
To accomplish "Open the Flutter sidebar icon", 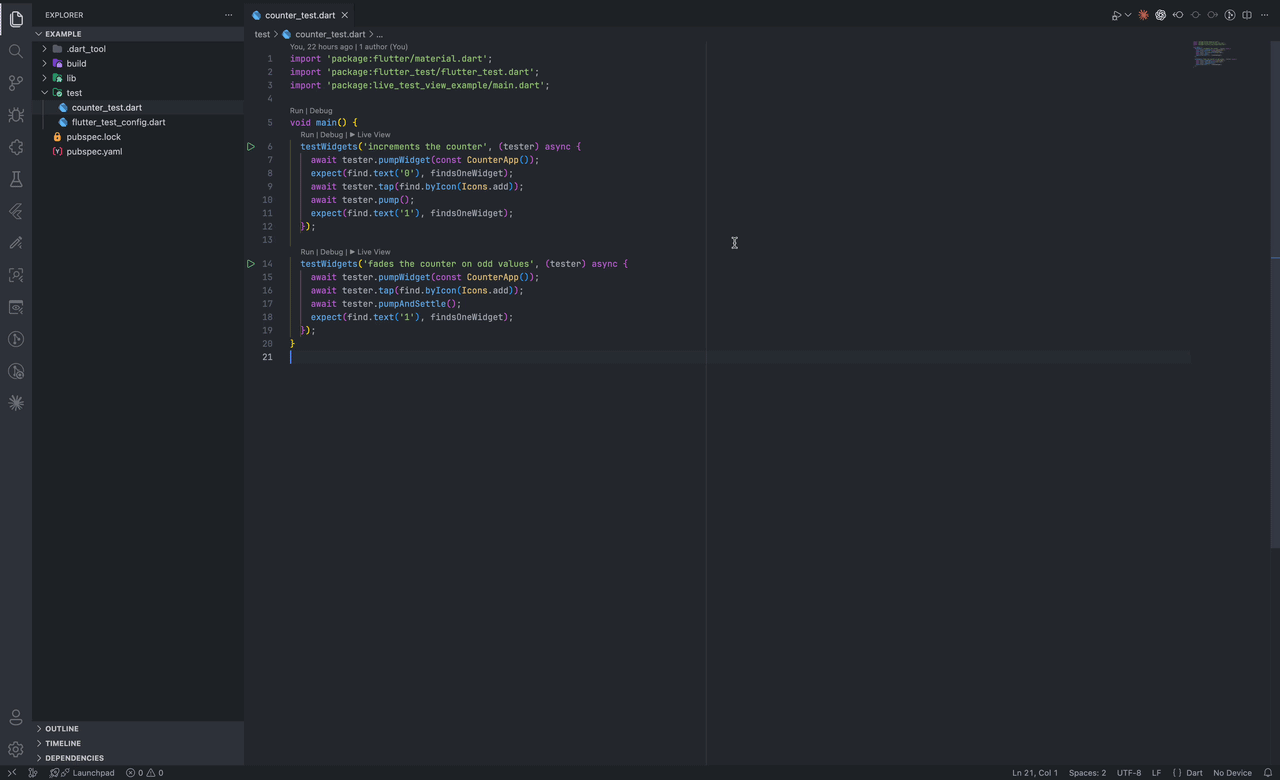I will tap(16, 211).
